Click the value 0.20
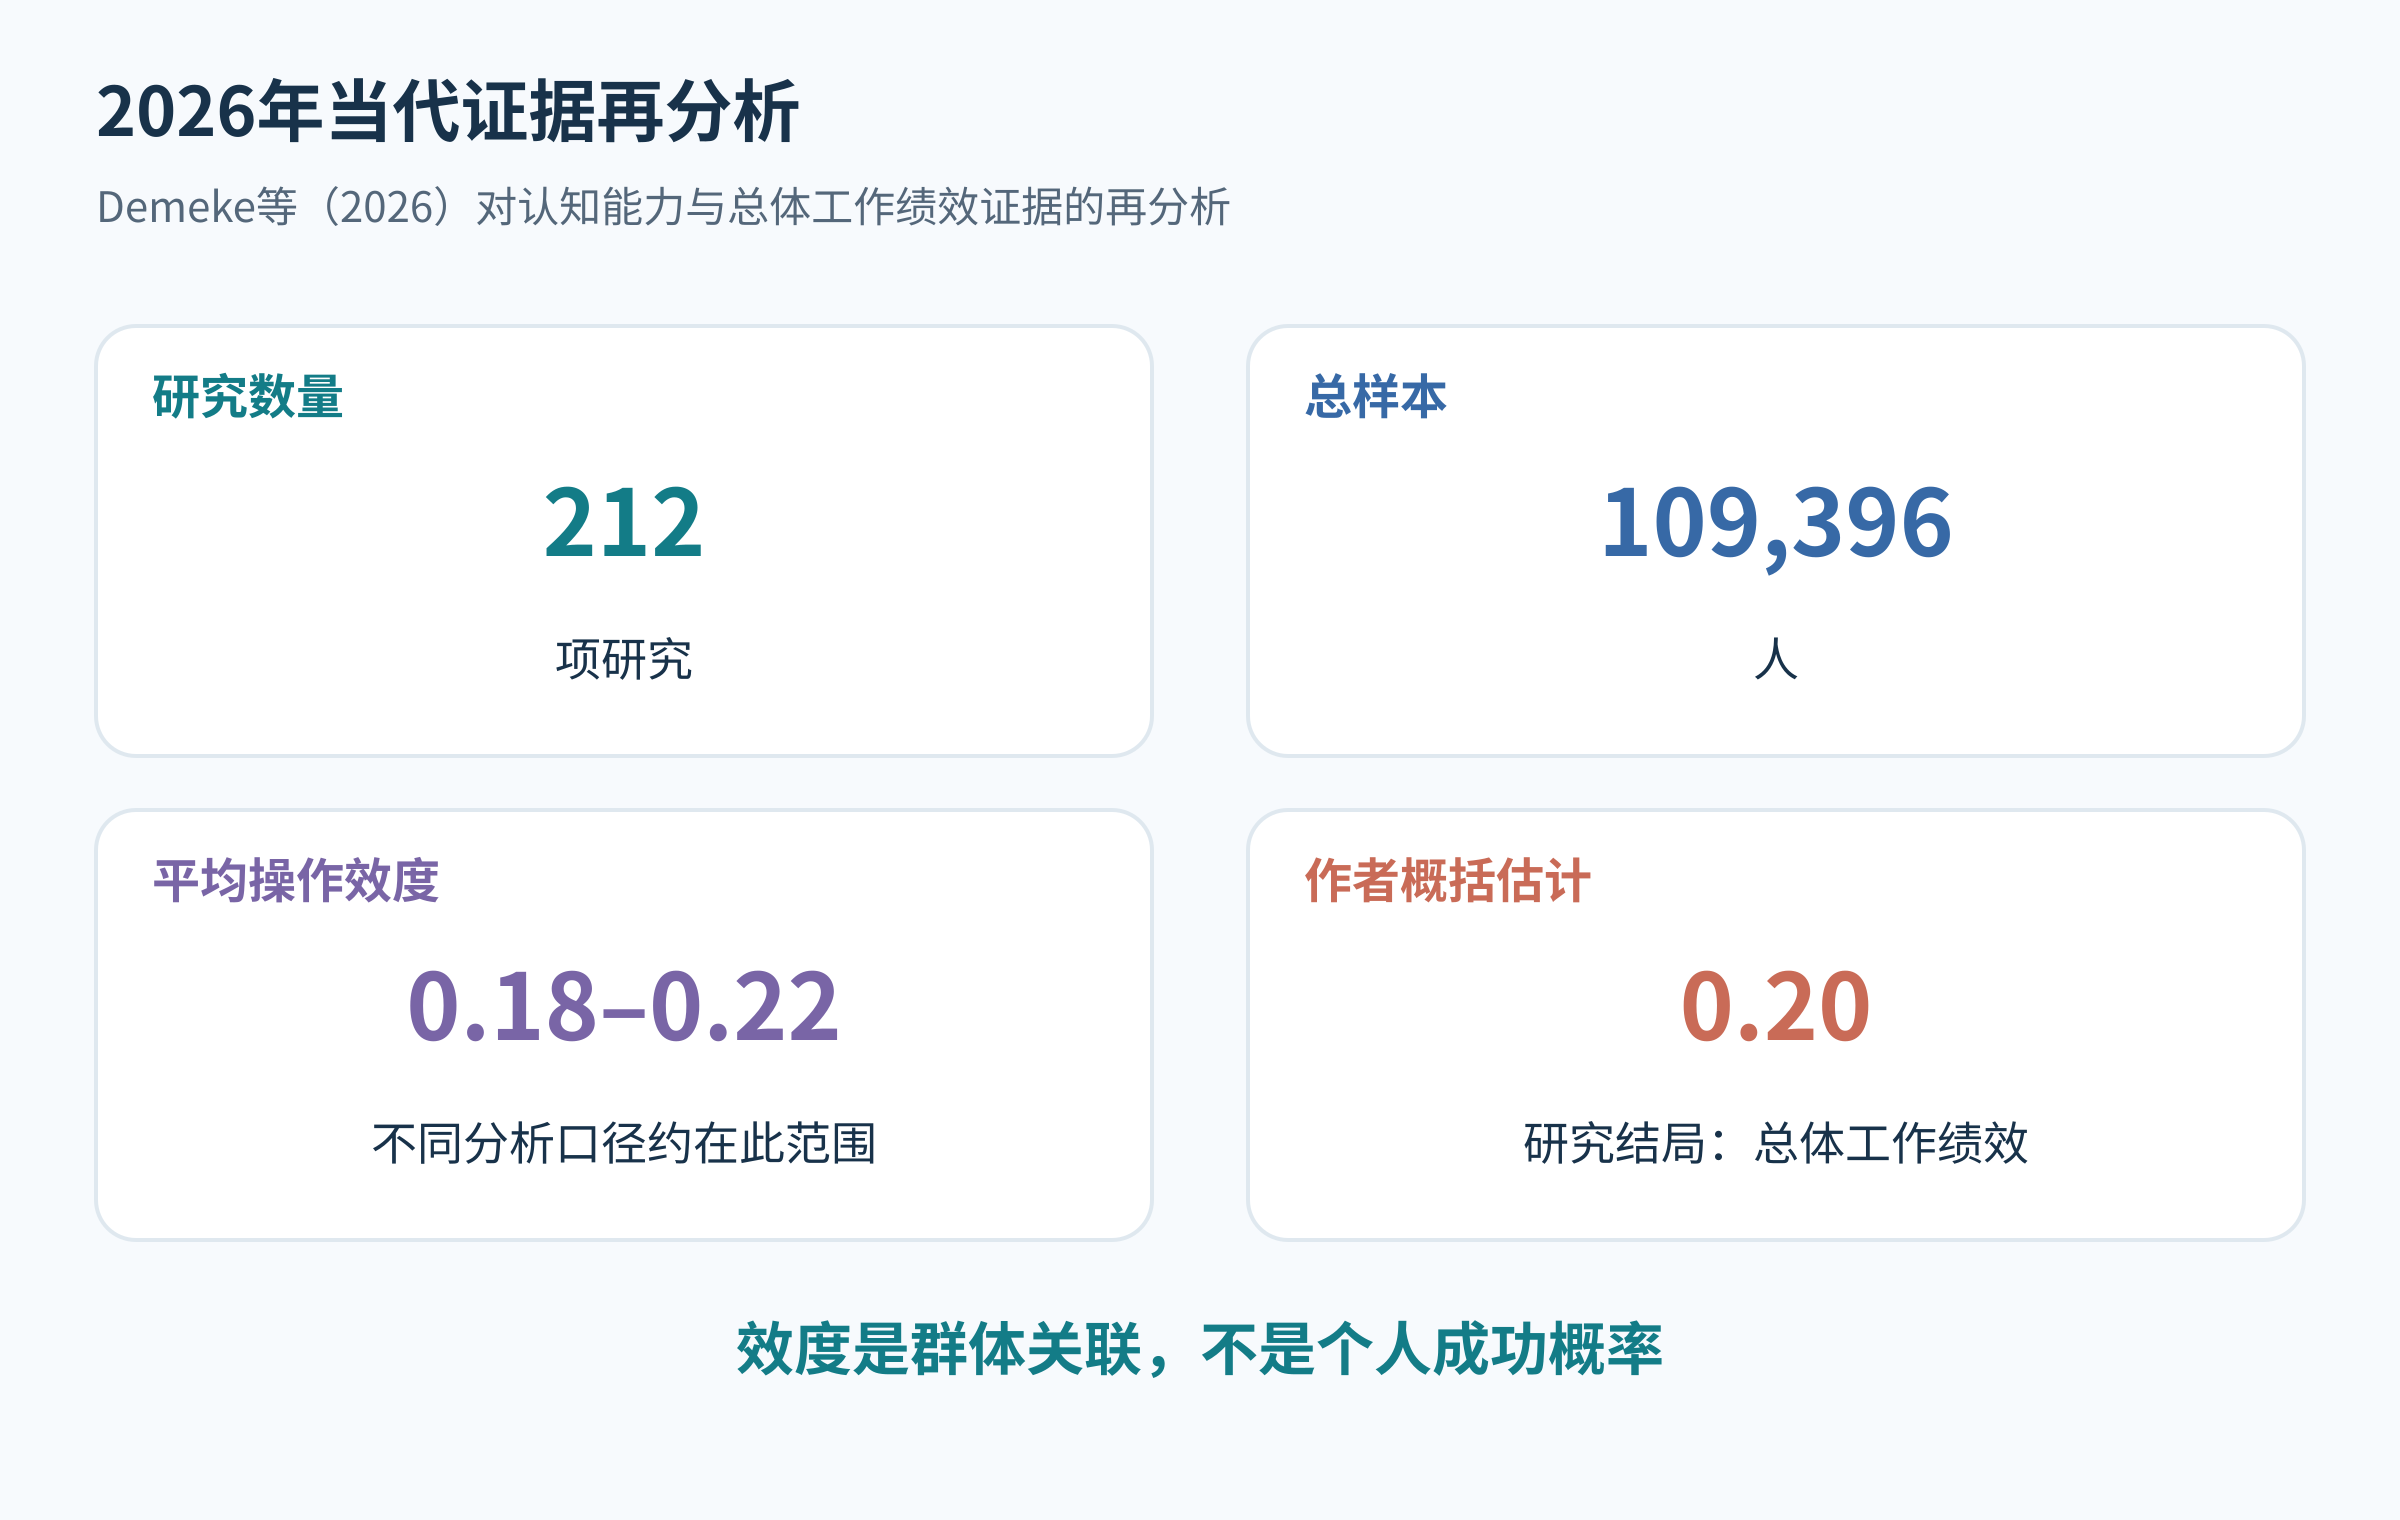 [x=1776, y=1006]
